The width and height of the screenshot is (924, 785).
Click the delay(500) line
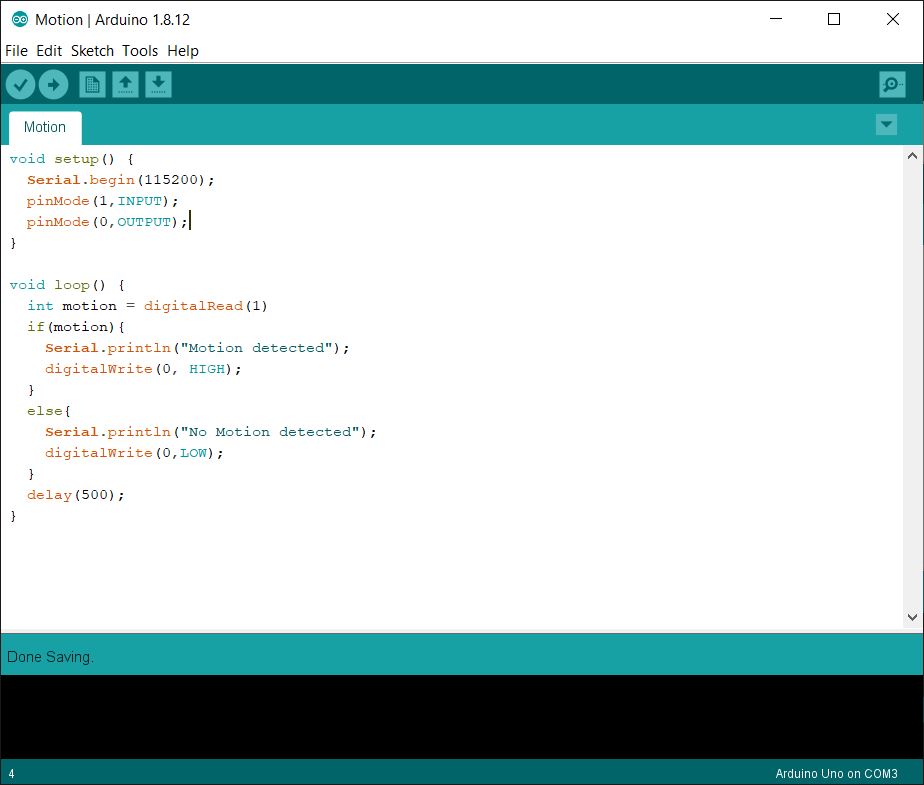click(75, 495)
